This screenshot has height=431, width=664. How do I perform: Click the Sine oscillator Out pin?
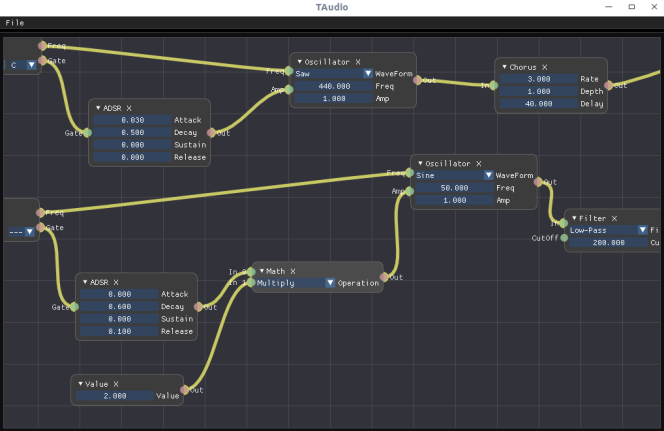point(538,182)
